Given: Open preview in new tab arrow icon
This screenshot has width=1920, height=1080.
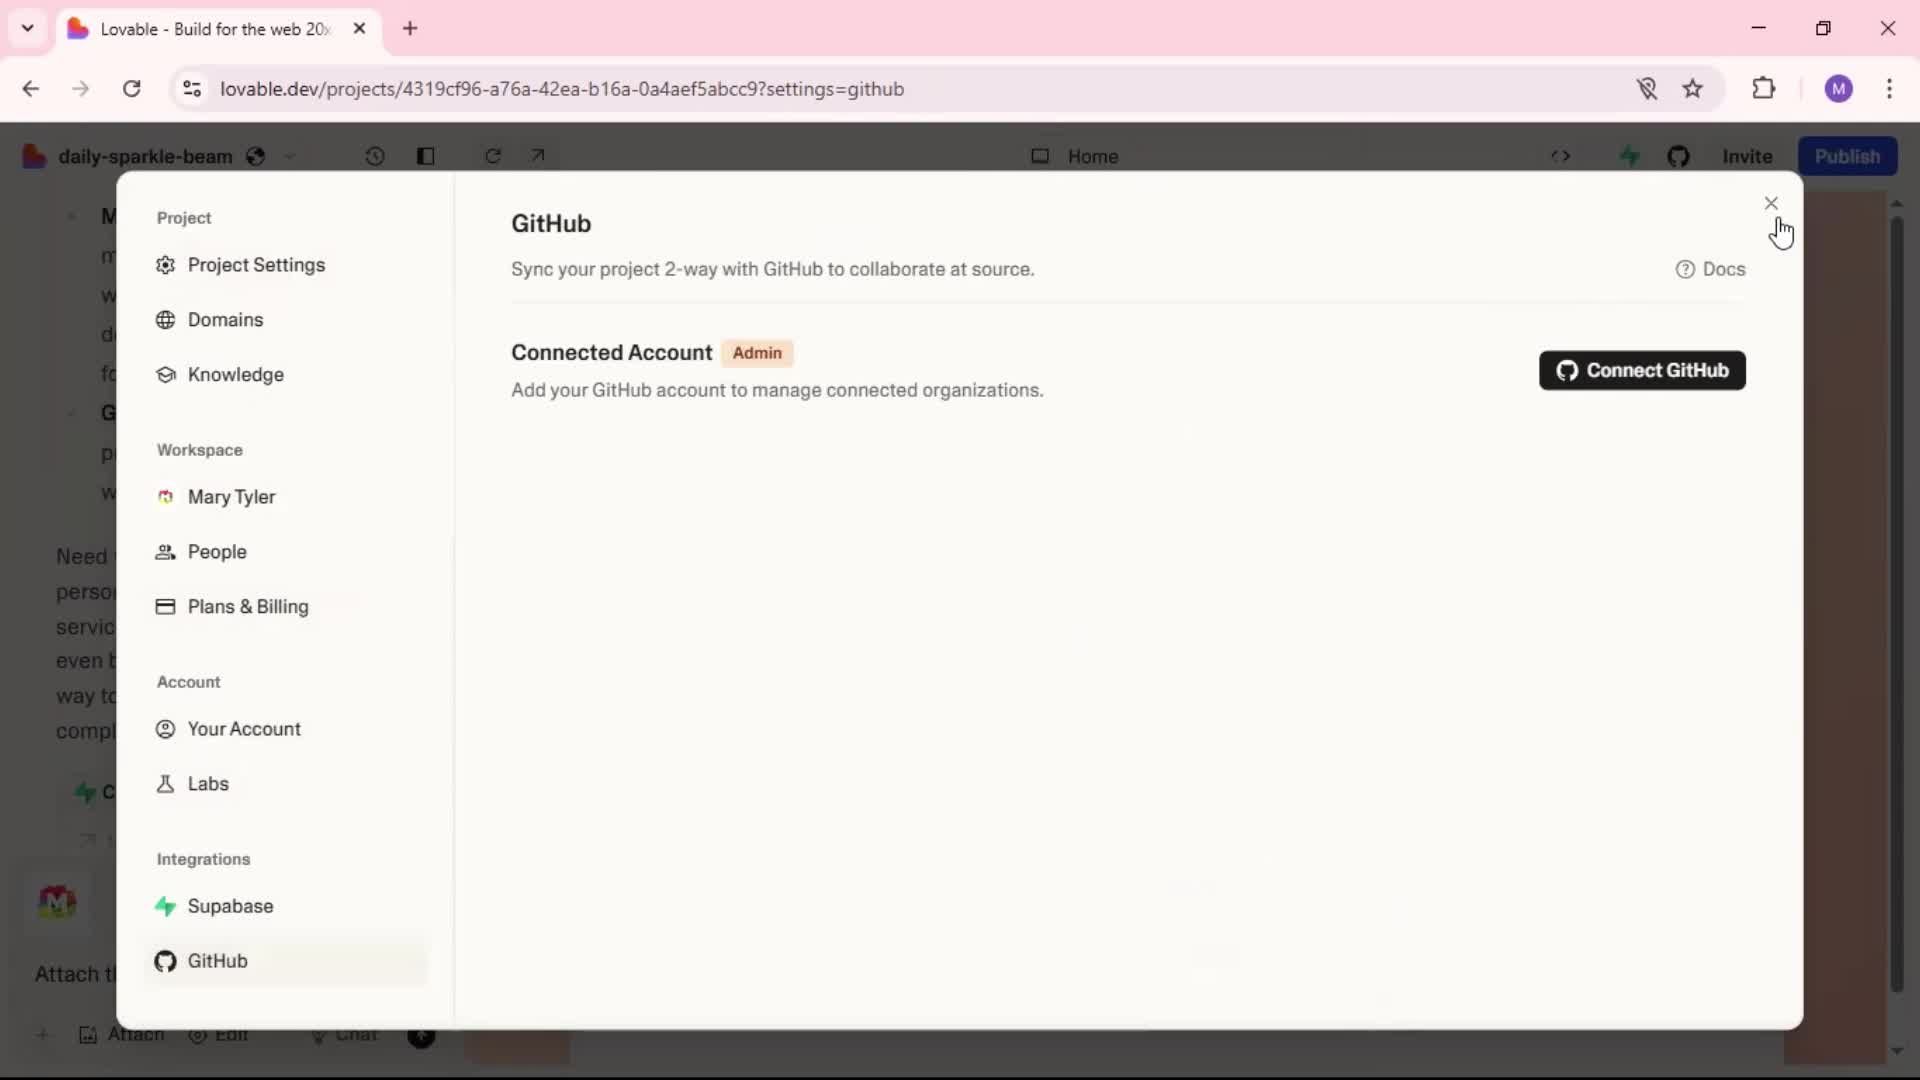Looking at the screenshot, I should 538,155.
